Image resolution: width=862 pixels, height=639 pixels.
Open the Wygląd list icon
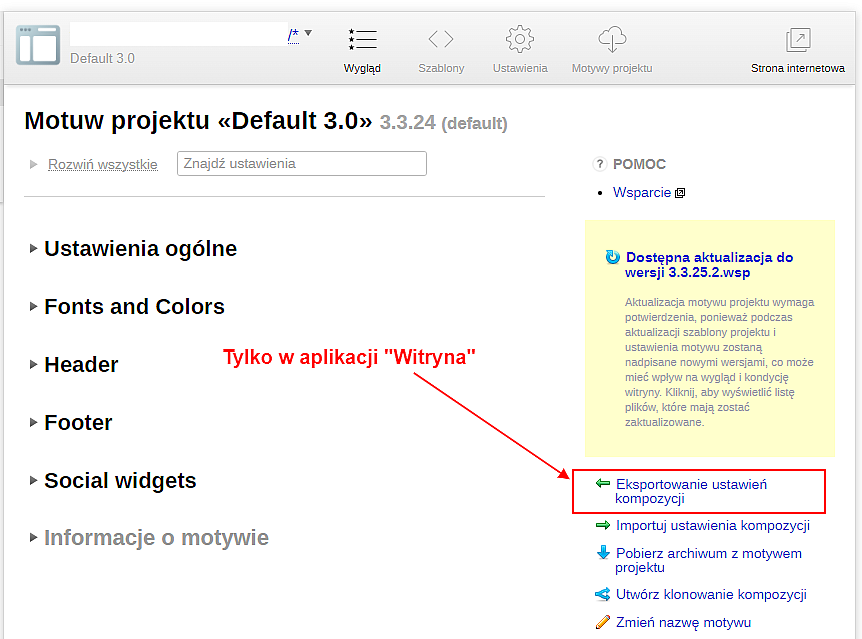click(x=362, y=40)
